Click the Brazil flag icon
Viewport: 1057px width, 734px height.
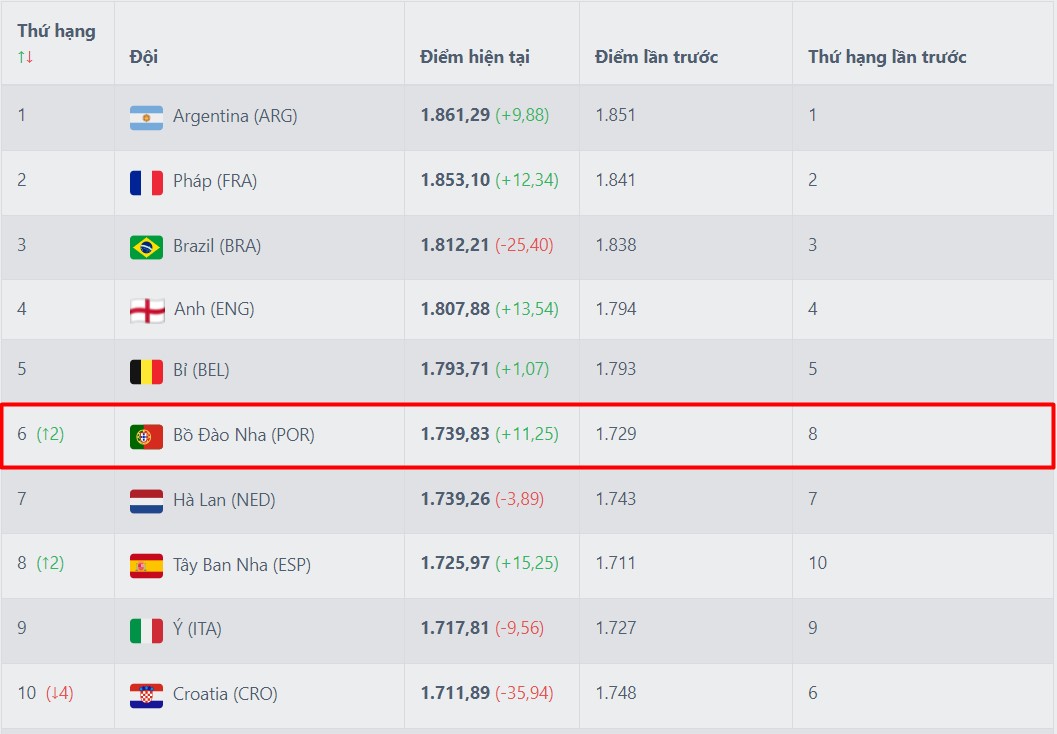(146, 246)
